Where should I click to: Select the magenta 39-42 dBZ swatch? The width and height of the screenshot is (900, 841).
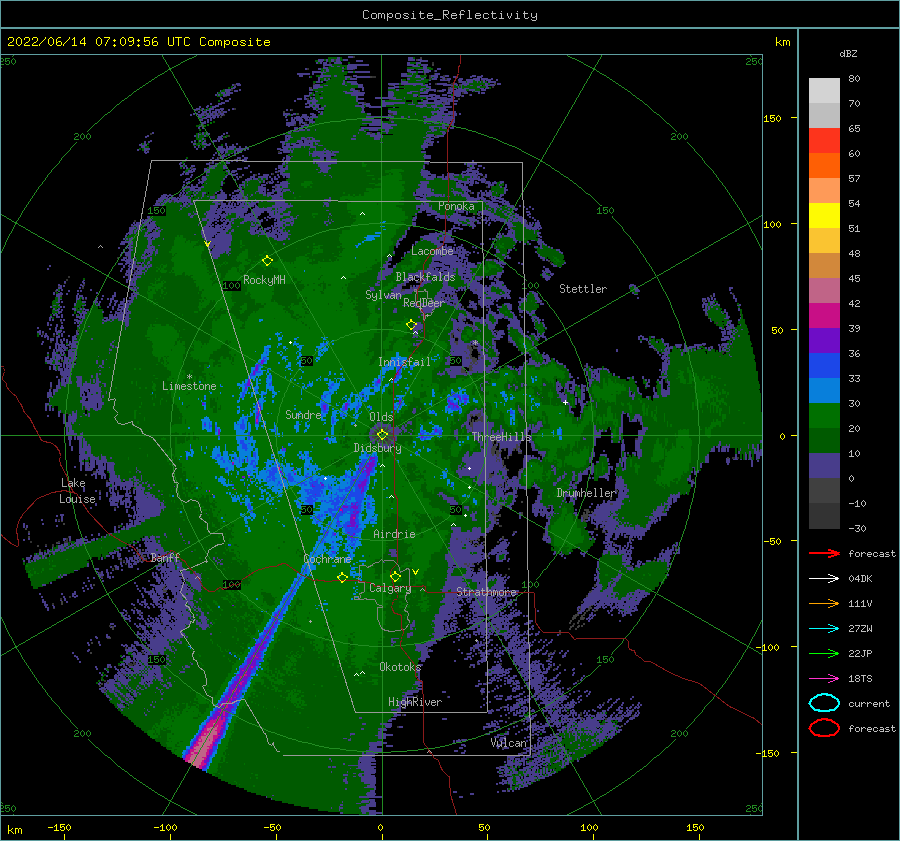click(824, 316)
